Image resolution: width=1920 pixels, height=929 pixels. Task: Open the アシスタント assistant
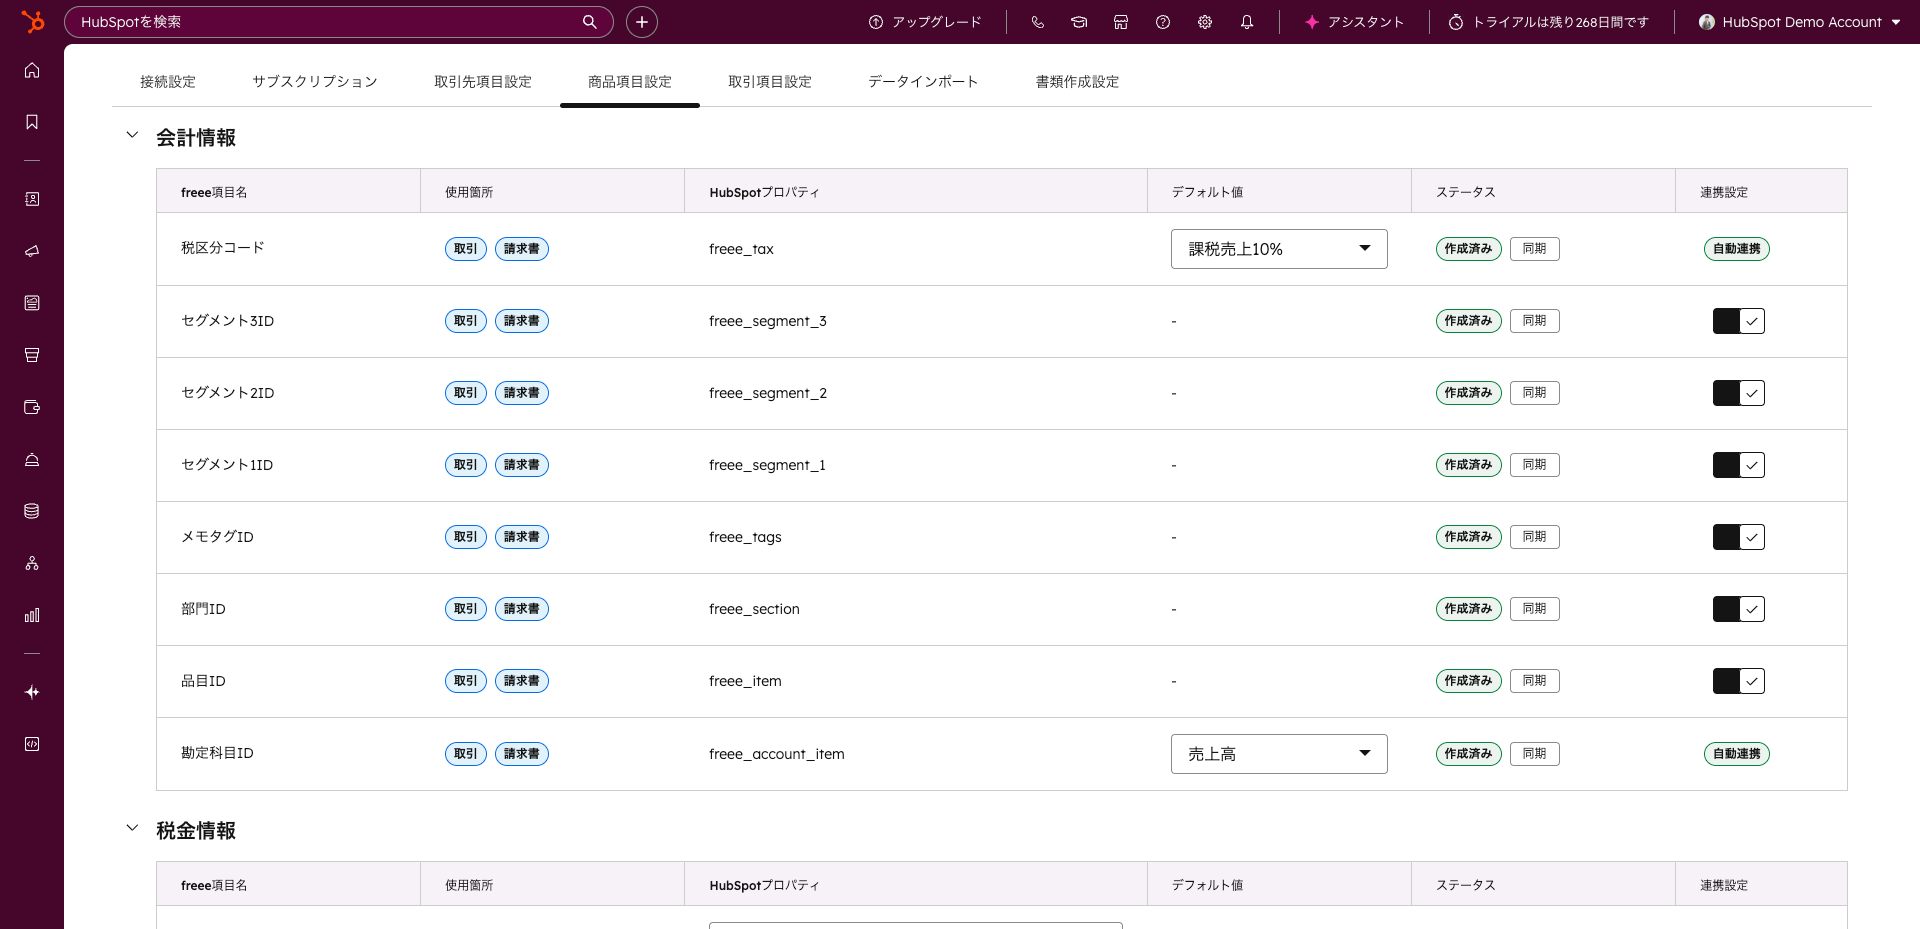point(1355,22)
